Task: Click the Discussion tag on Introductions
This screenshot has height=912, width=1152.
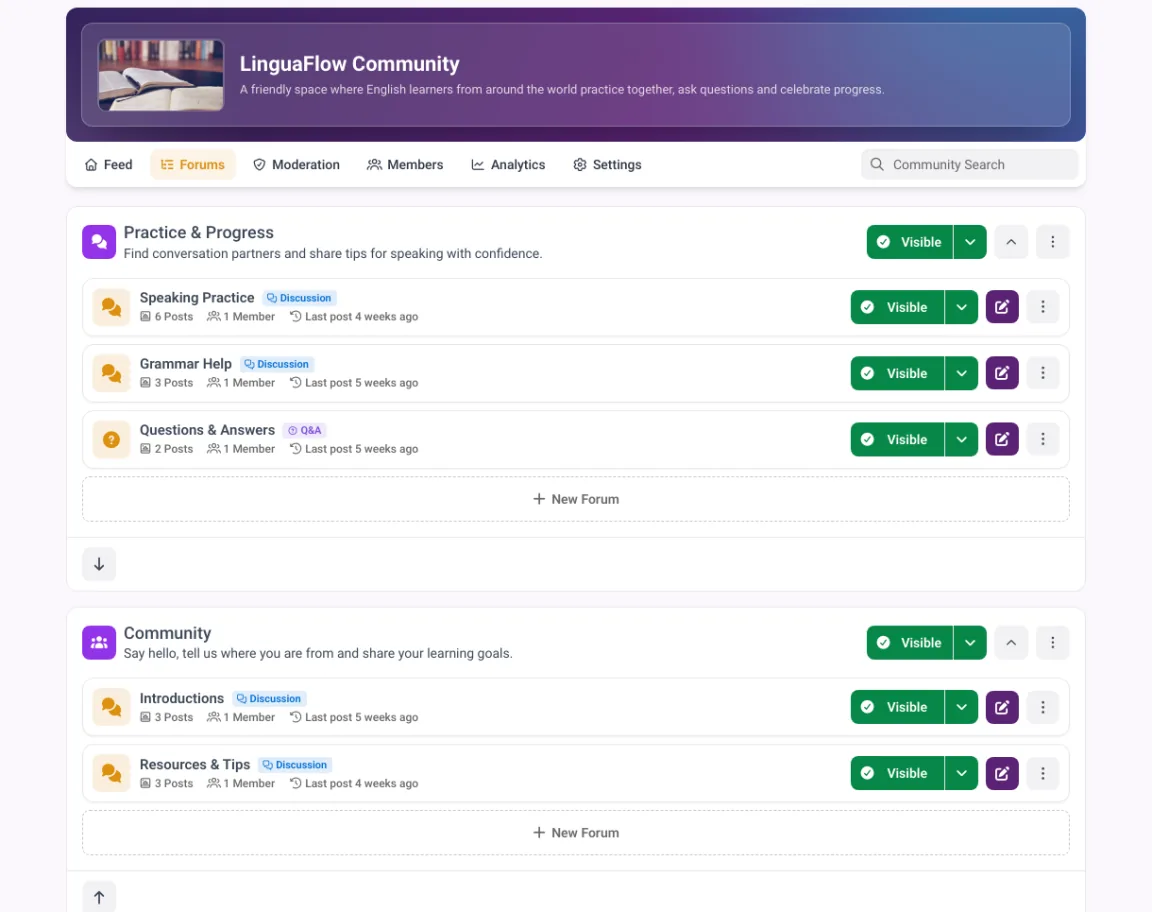Action: pos(269,698)
